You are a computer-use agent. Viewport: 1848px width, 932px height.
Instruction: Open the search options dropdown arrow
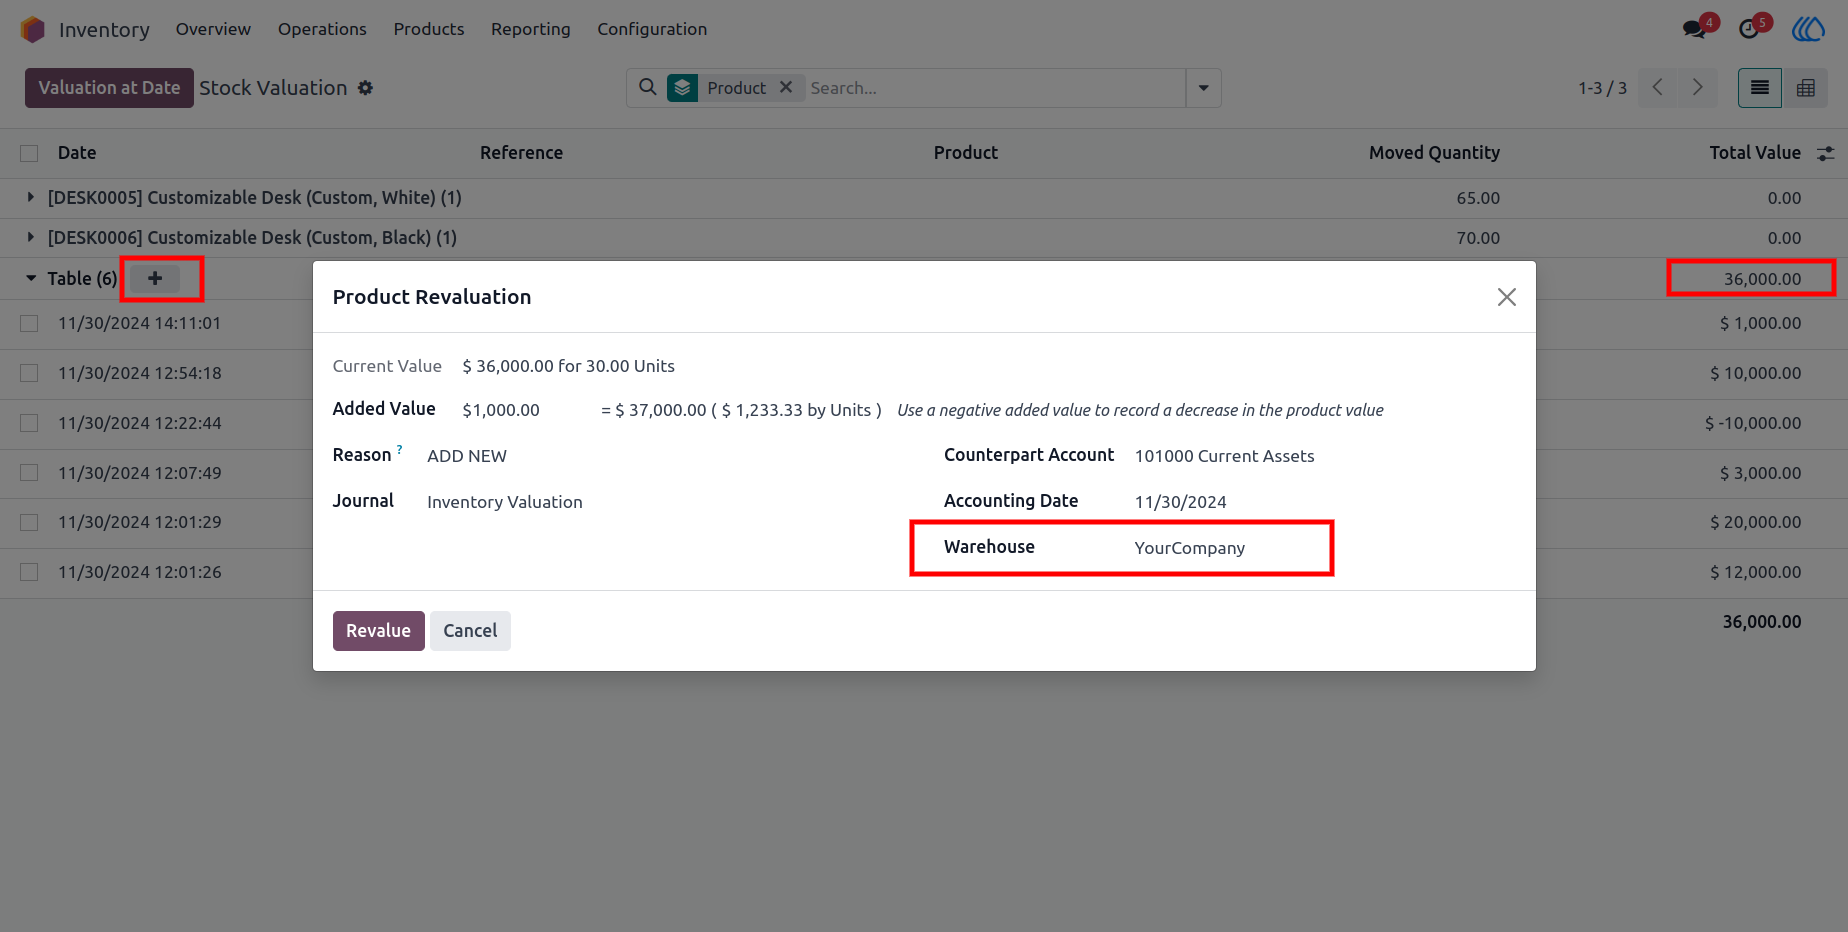tap(1203, 88)
